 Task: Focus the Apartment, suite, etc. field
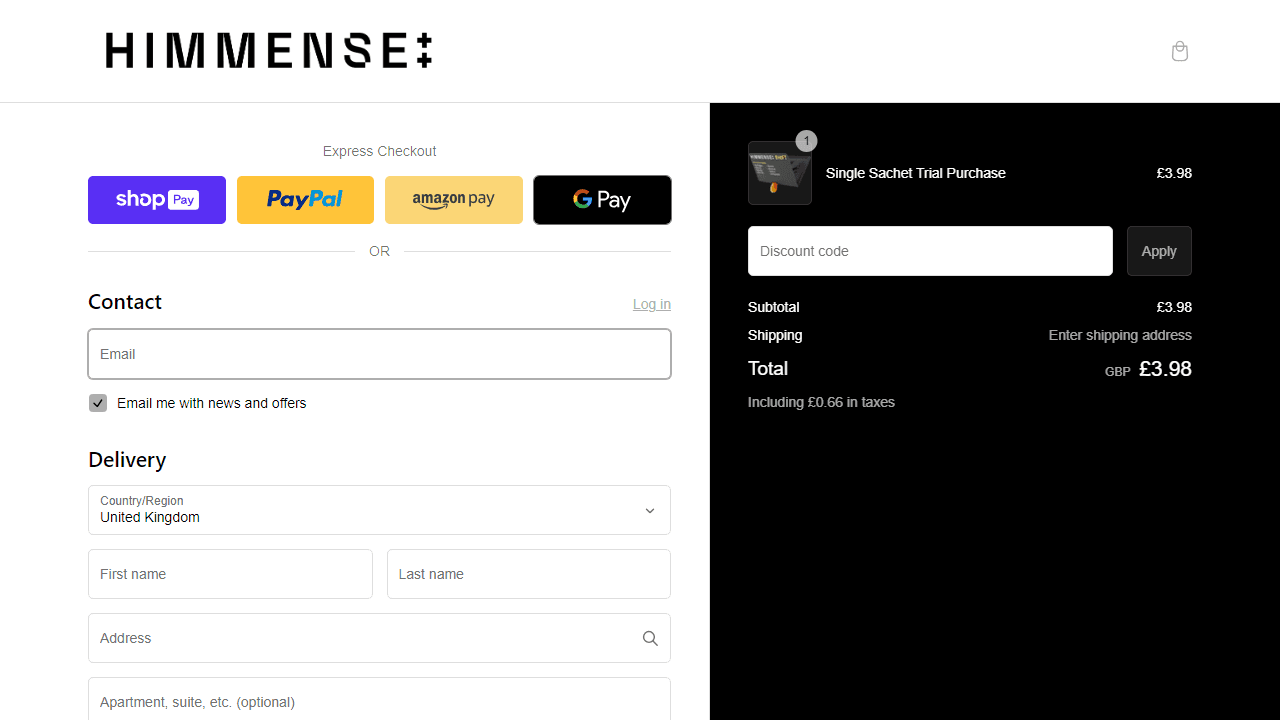pos(379,700)
